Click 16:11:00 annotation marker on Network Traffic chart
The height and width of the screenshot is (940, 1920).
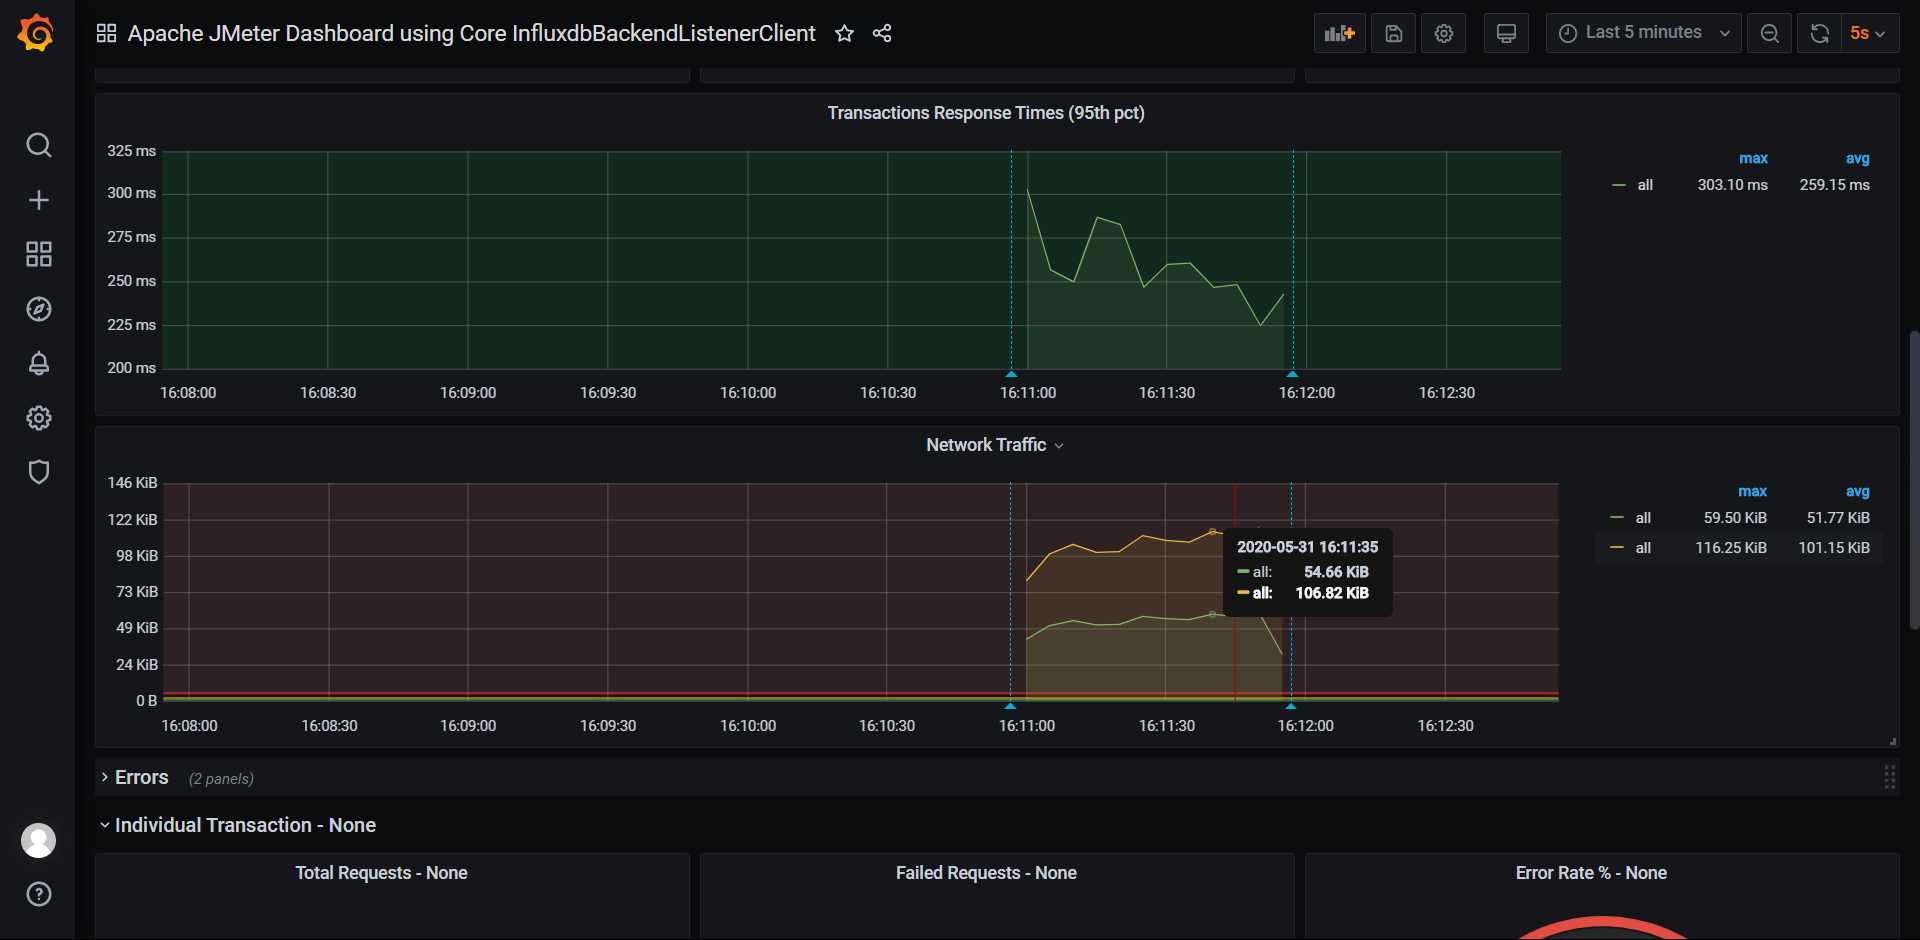pos(1010,706)
